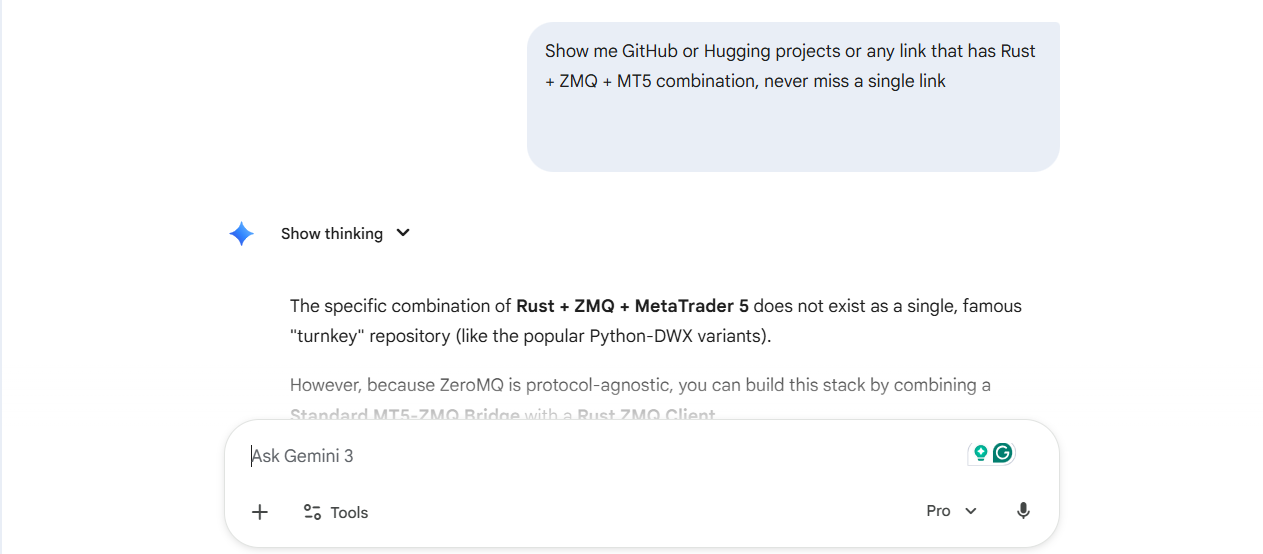Click the Tools sliders icon

pos(312,512)
